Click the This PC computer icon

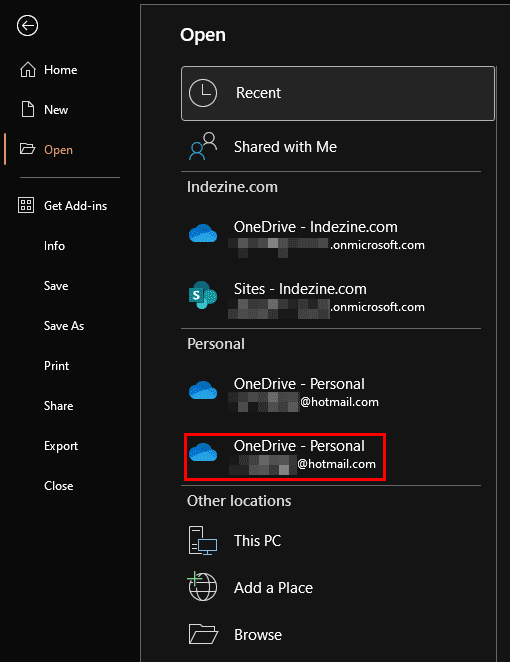203,540
